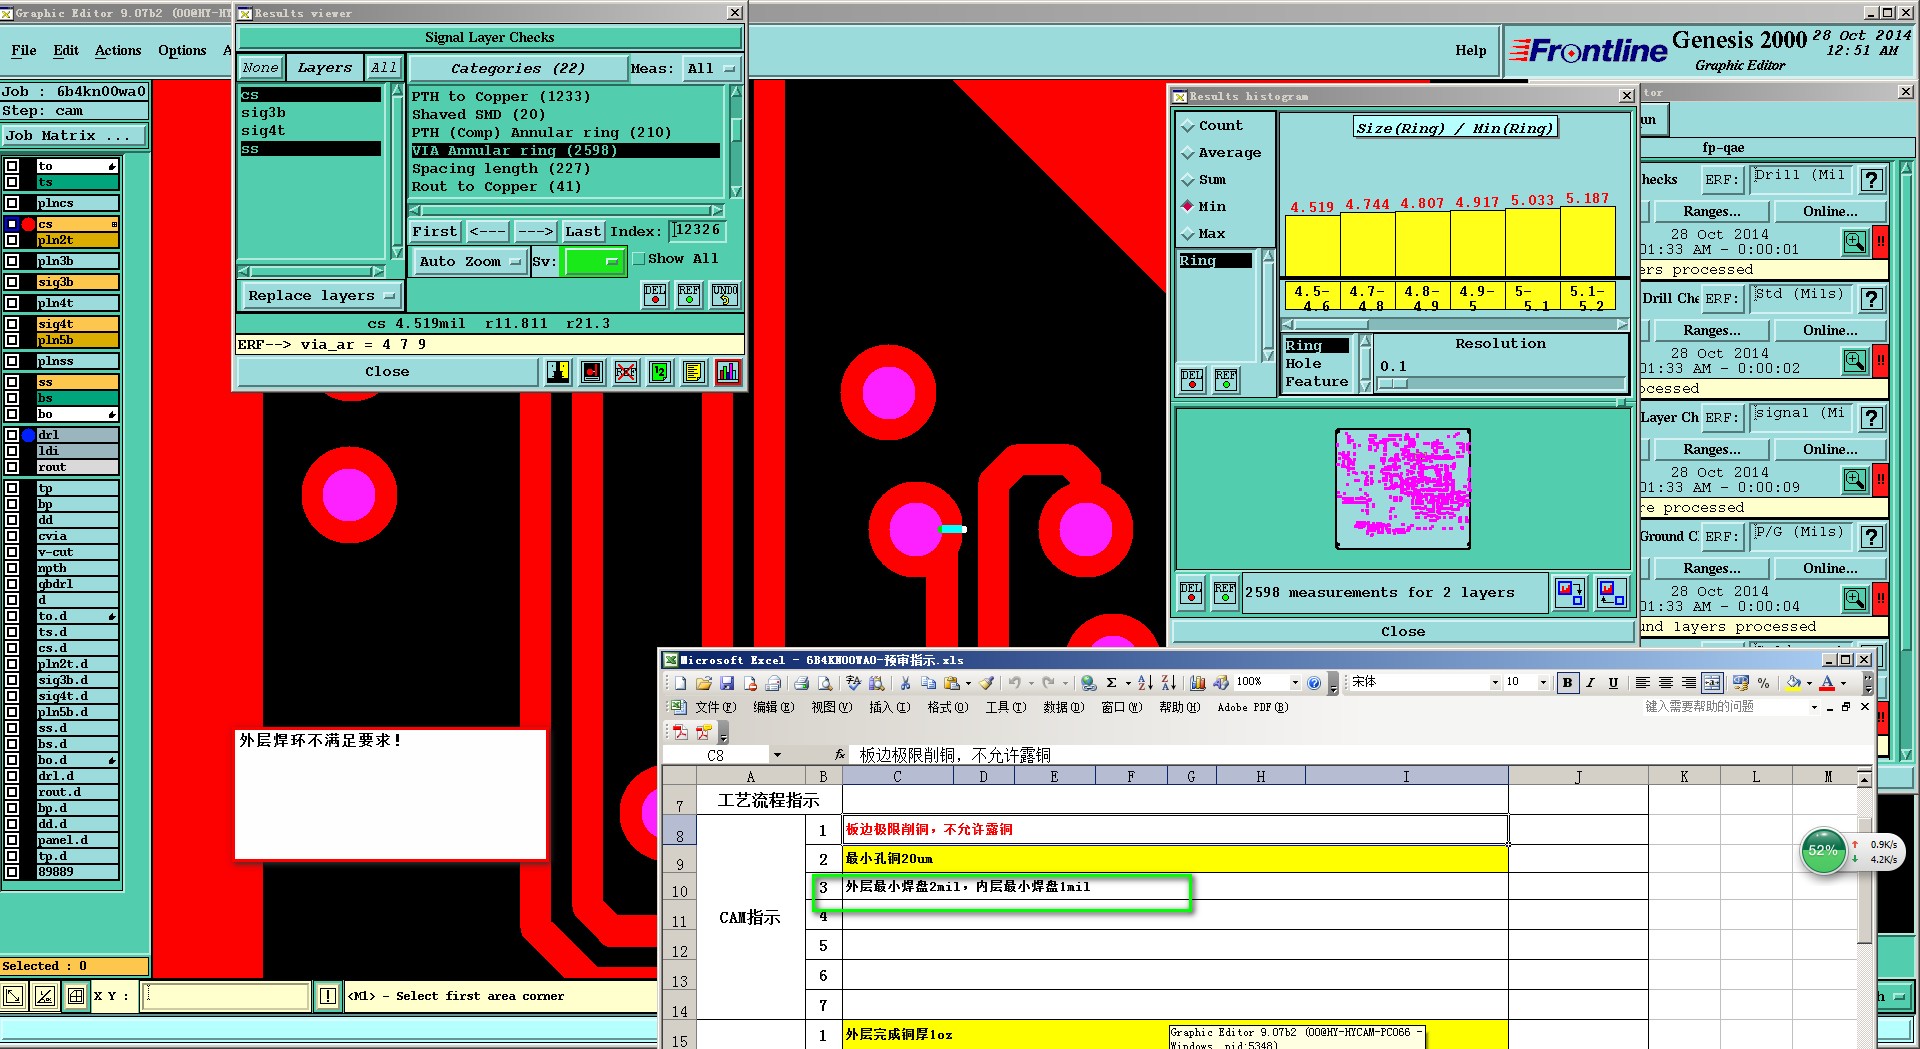
Task: Open the Excel 数据(D) menu
Action: (1063, 708)
